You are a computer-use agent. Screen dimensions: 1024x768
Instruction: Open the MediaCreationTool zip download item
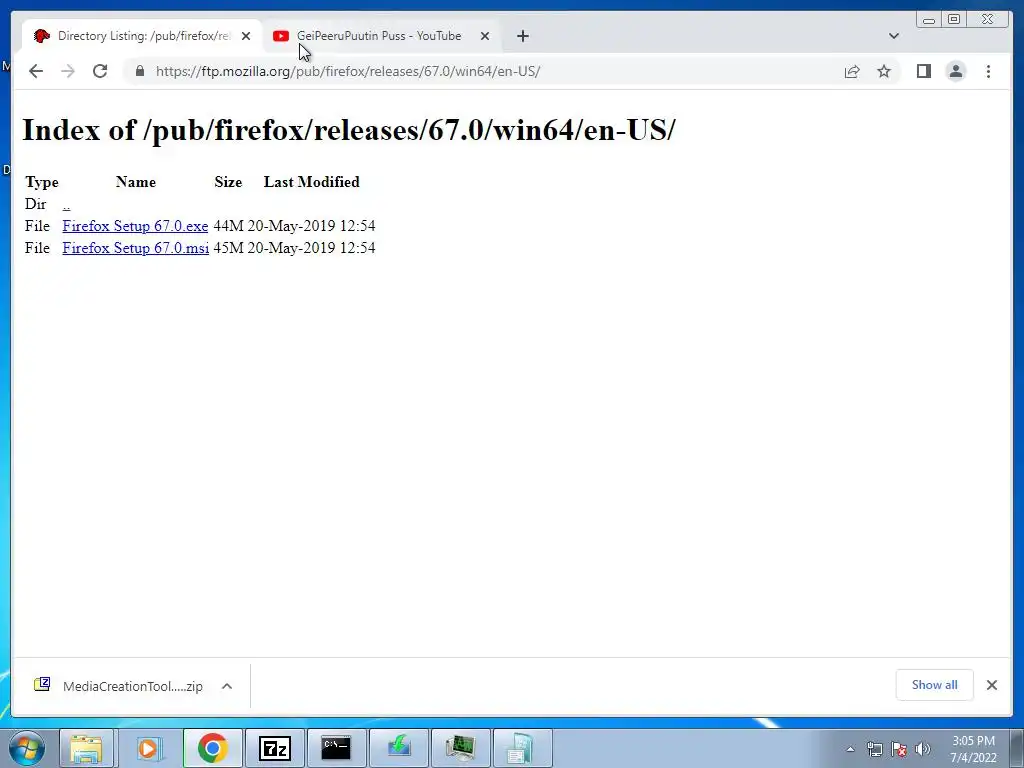pos(120,686)
